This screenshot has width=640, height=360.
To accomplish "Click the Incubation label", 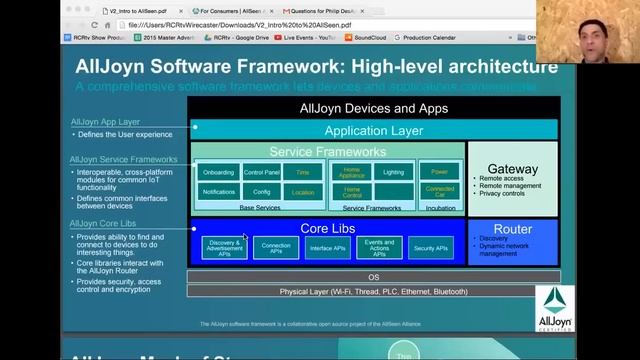I will pyautogui.click(x=440, y=208).
